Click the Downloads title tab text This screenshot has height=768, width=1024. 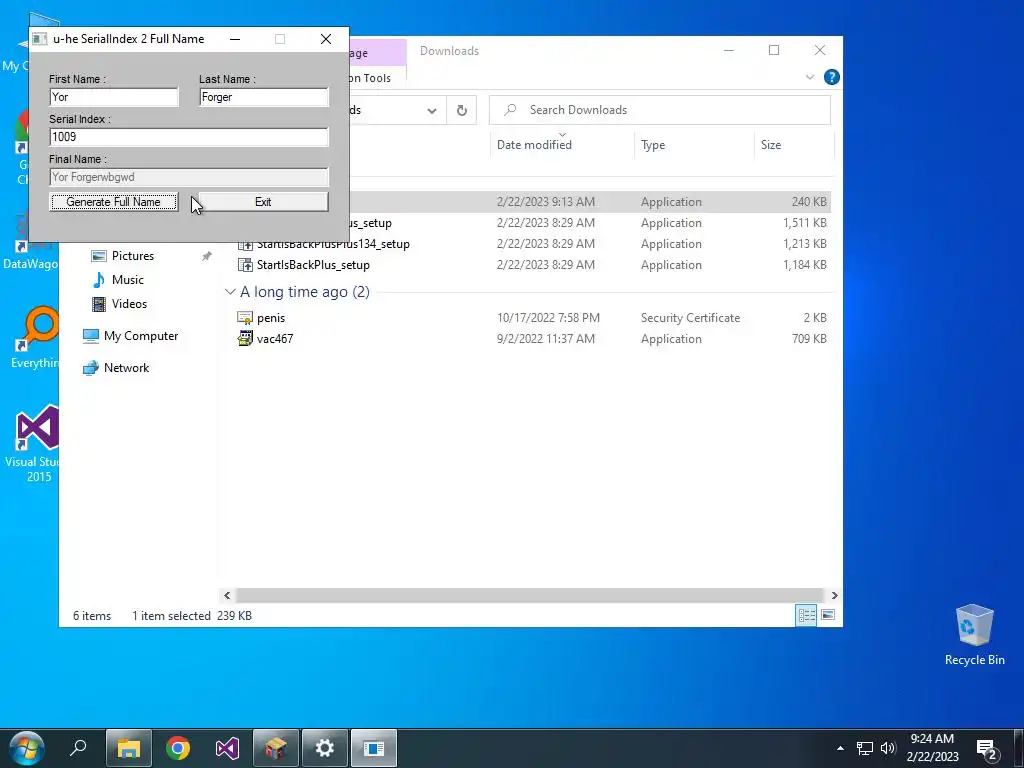(449, 51)
